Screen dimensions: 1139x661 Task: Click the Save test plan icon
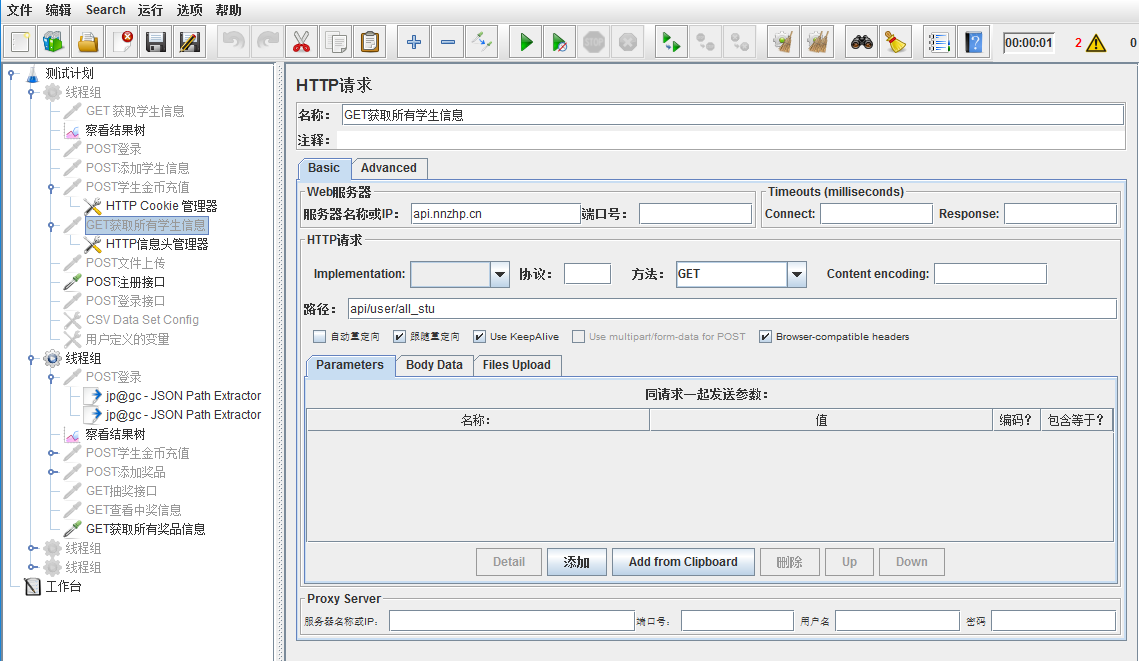coord(155,42)
